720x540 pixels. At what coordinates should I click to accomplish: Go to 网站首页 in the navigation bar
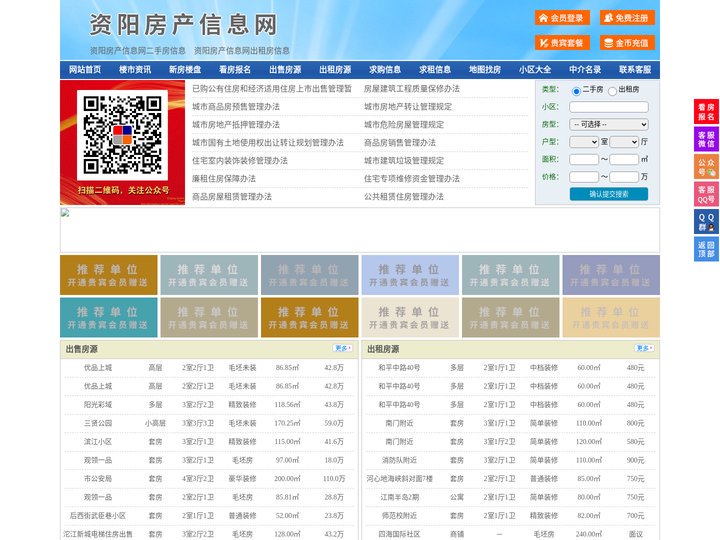coord(85,70)
